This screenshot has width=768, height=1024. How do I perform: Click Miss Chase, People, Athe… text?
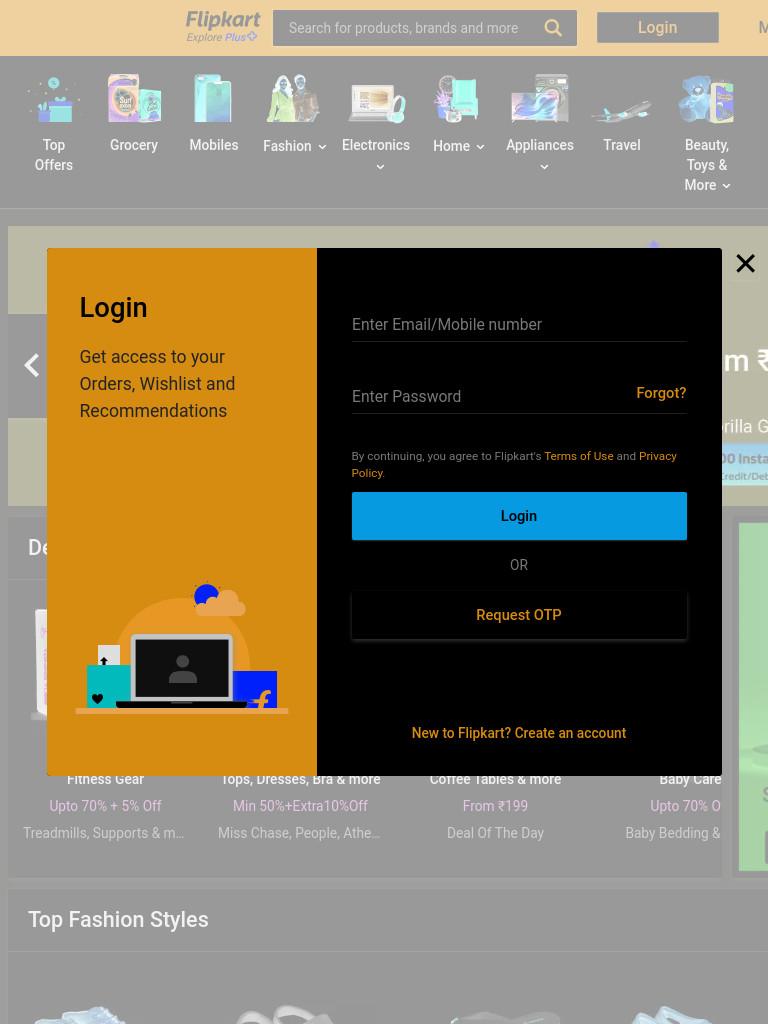[x=298, y=833]
